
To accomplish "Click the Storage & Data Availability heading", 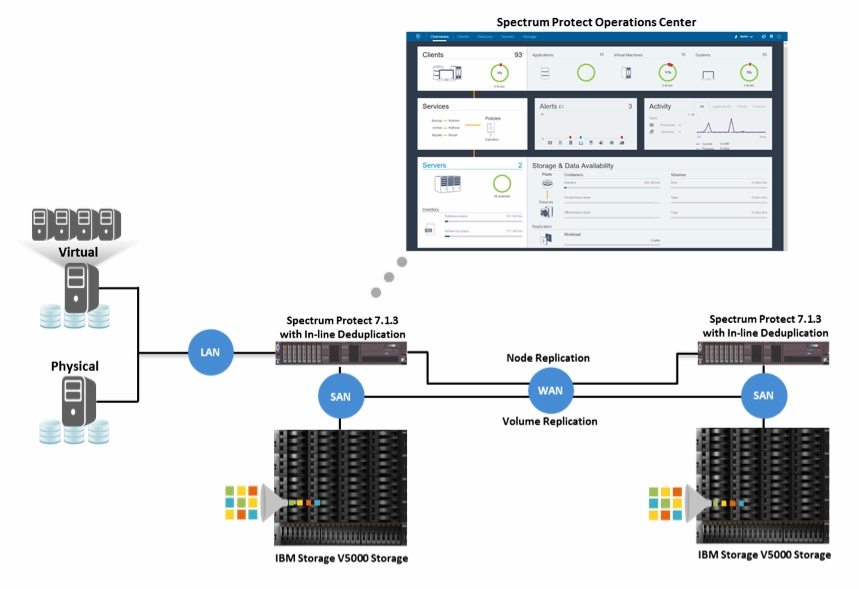I will tap(572, 165).
